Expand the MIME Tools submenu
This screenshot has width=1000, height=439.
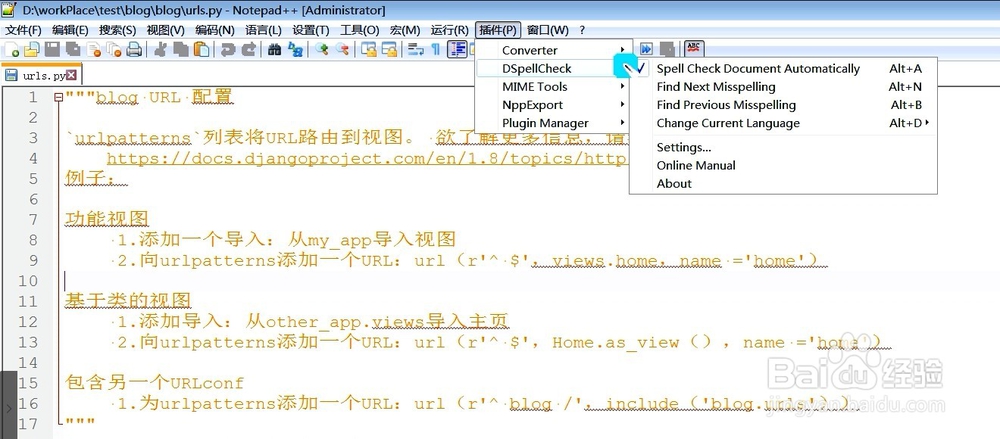[x=554, y=87]
